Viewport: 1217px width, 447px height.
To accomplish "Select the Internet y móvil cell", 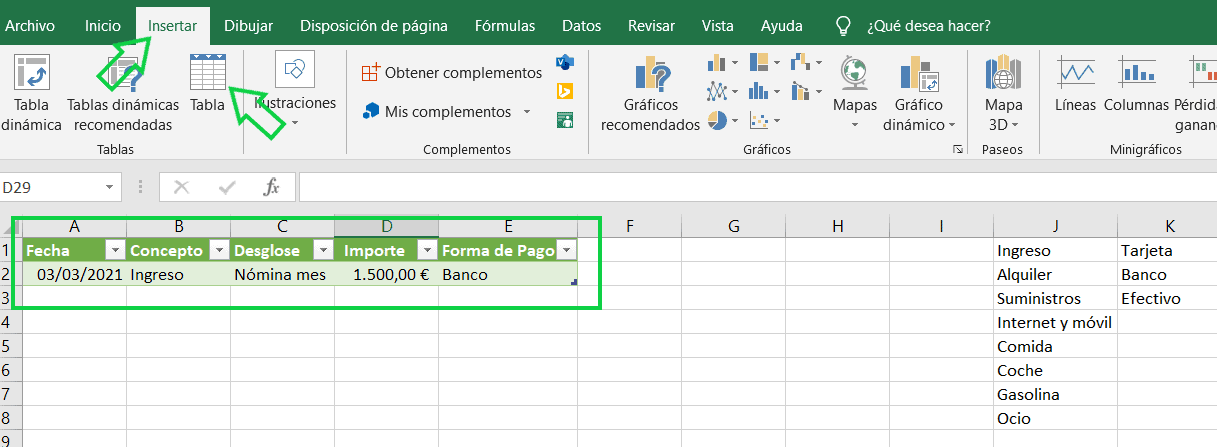I will (1055, 322).
